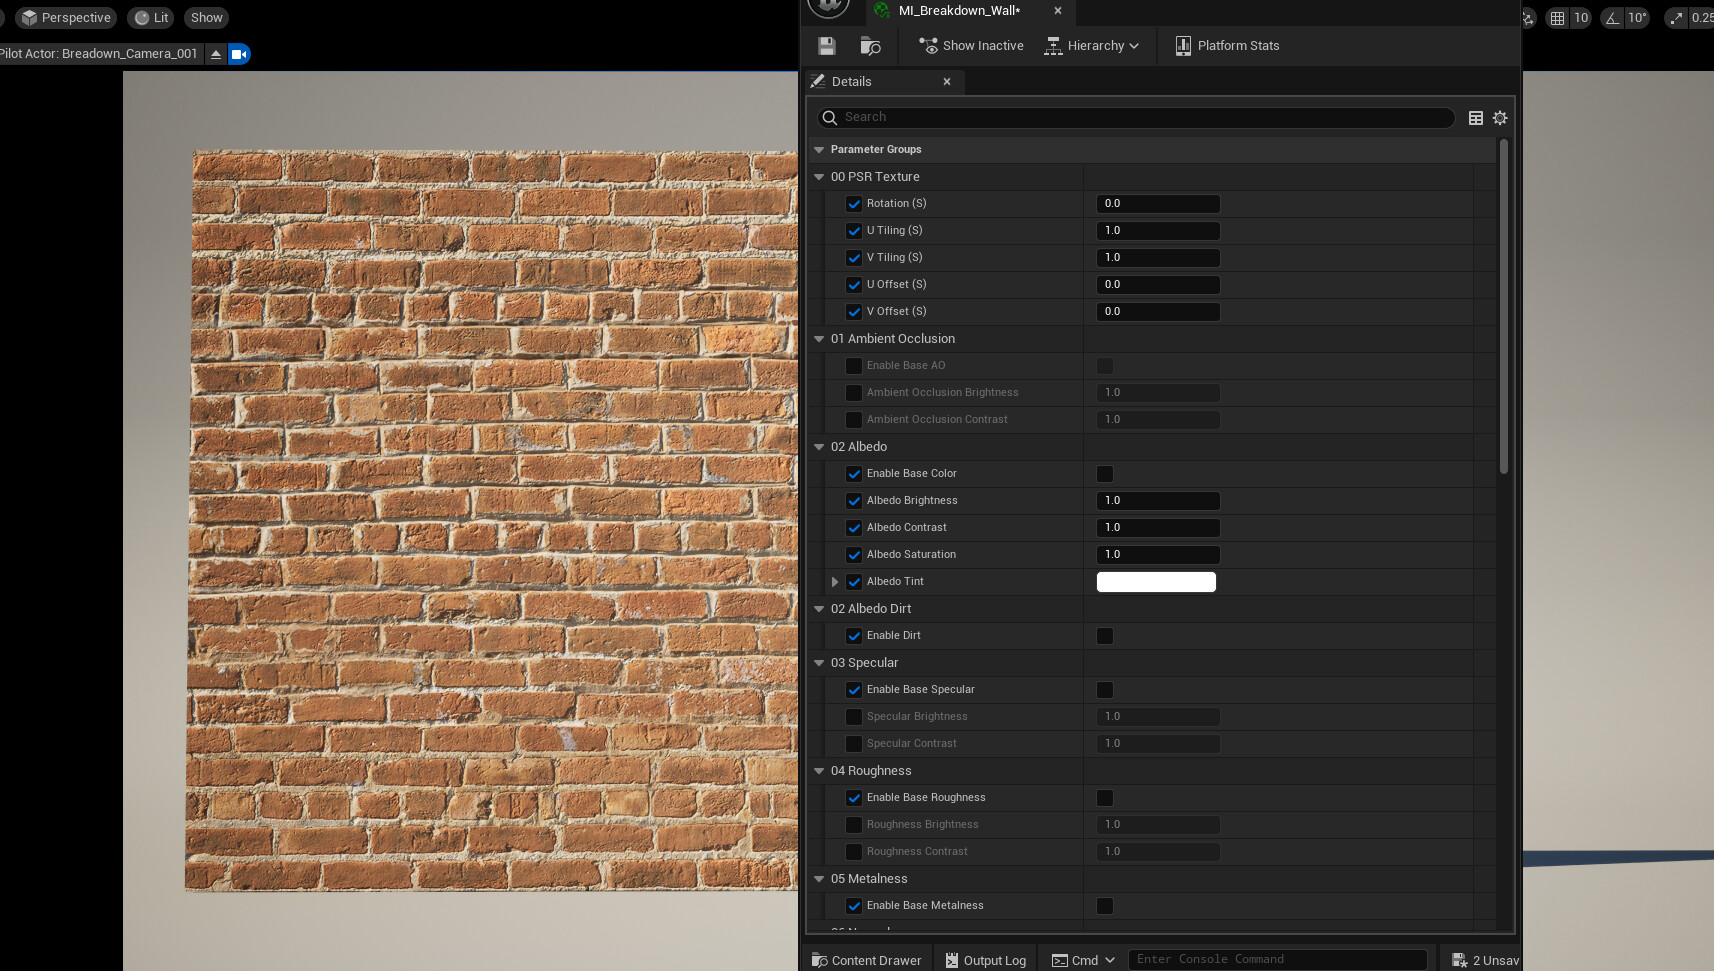Switch Details view to column layout
The height and width of the screenshot is (971, 1714).
1475,117
